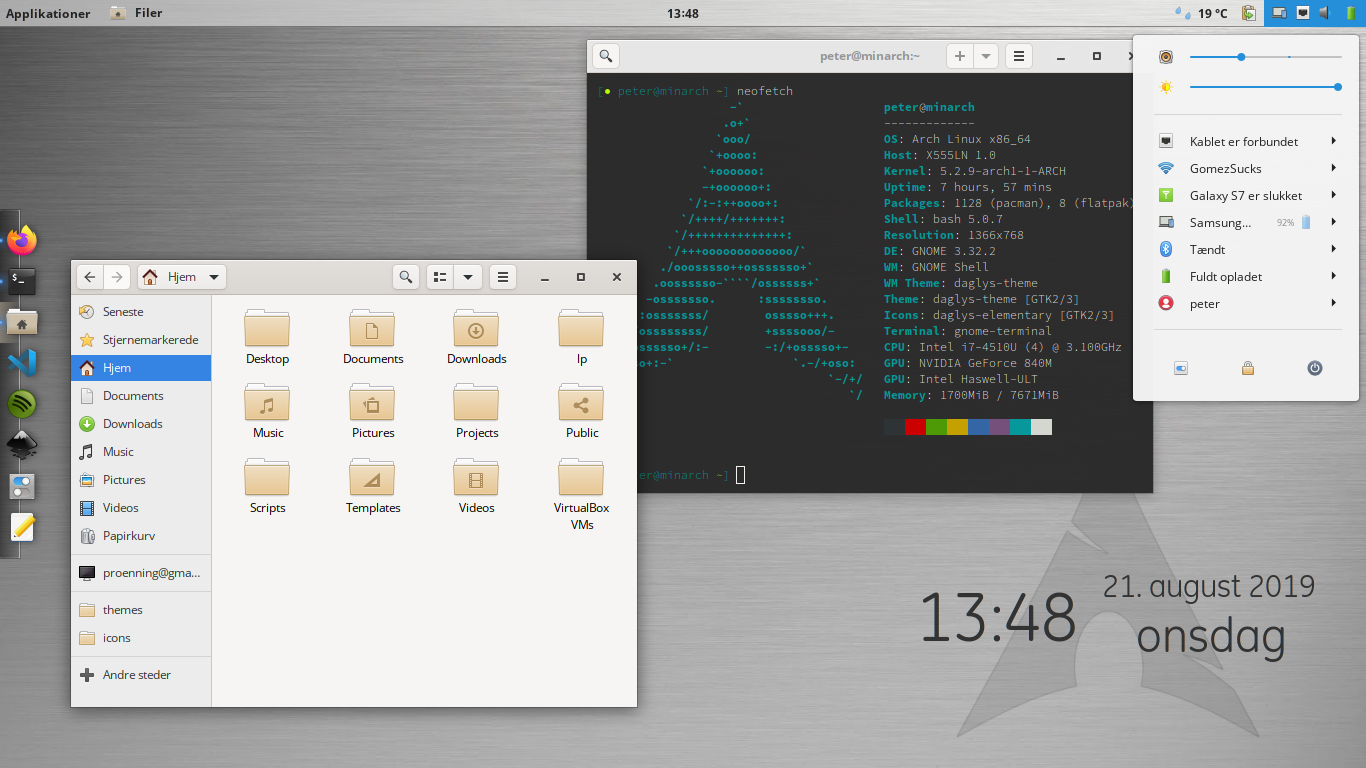
Task: Open the Files home folder dock icon
Action: pyautogui.click(x=22, y=322)
